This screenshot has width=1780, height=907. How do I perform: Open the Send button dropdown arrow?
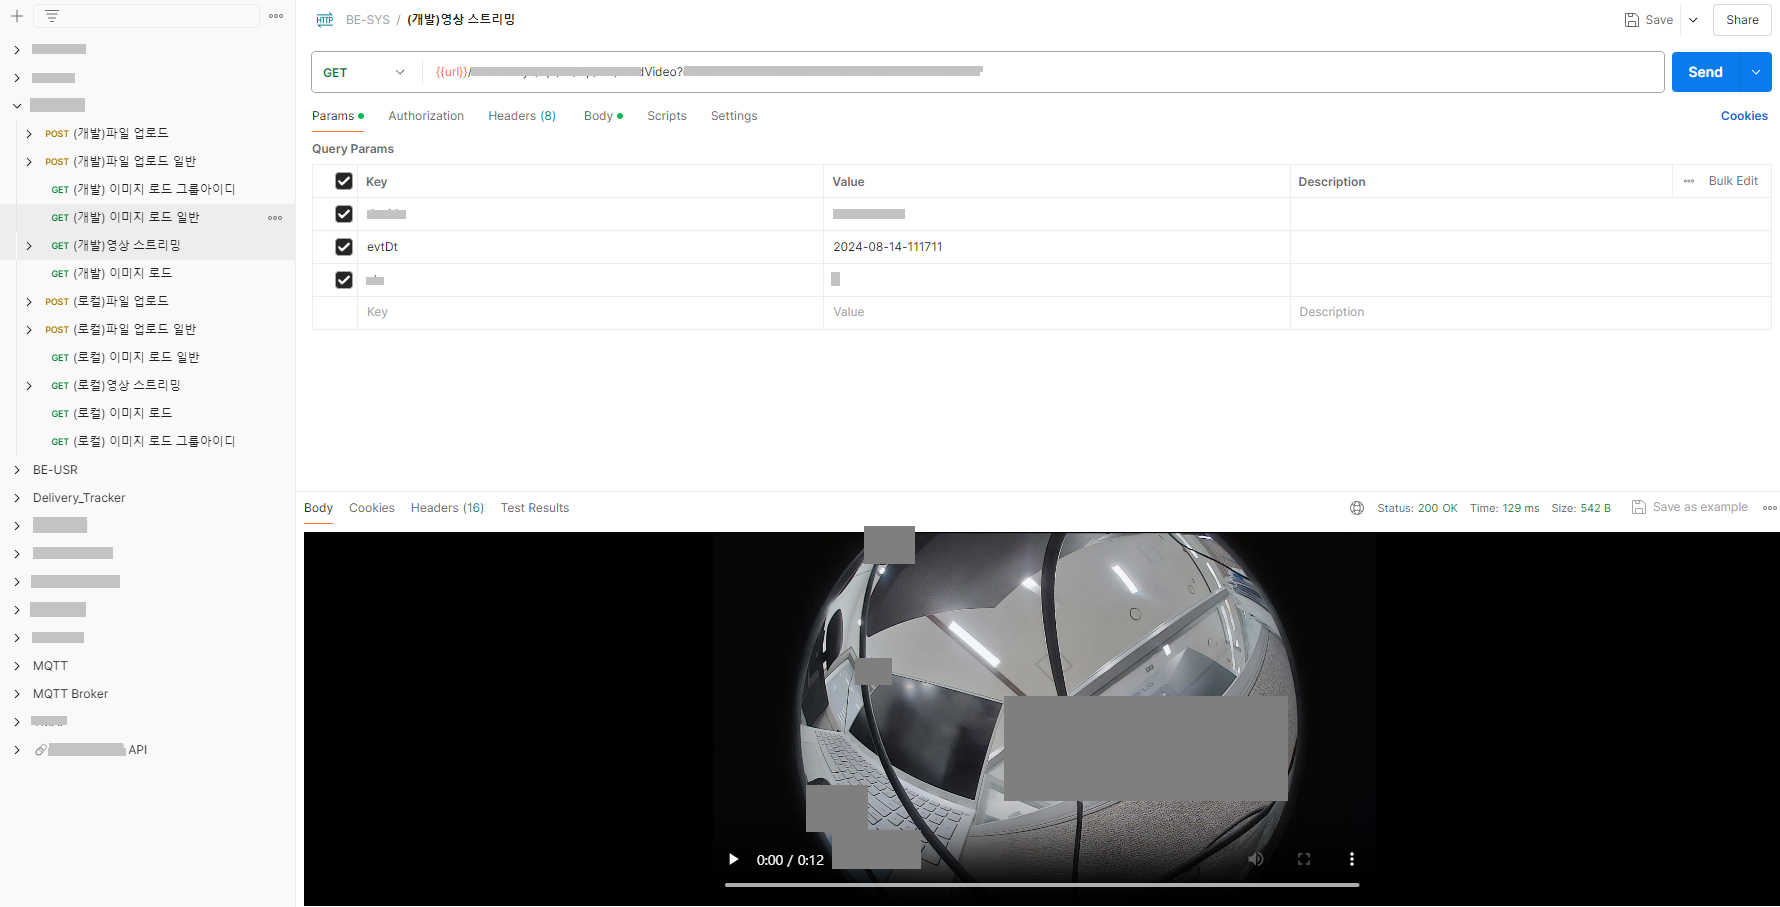[1756, 72]
